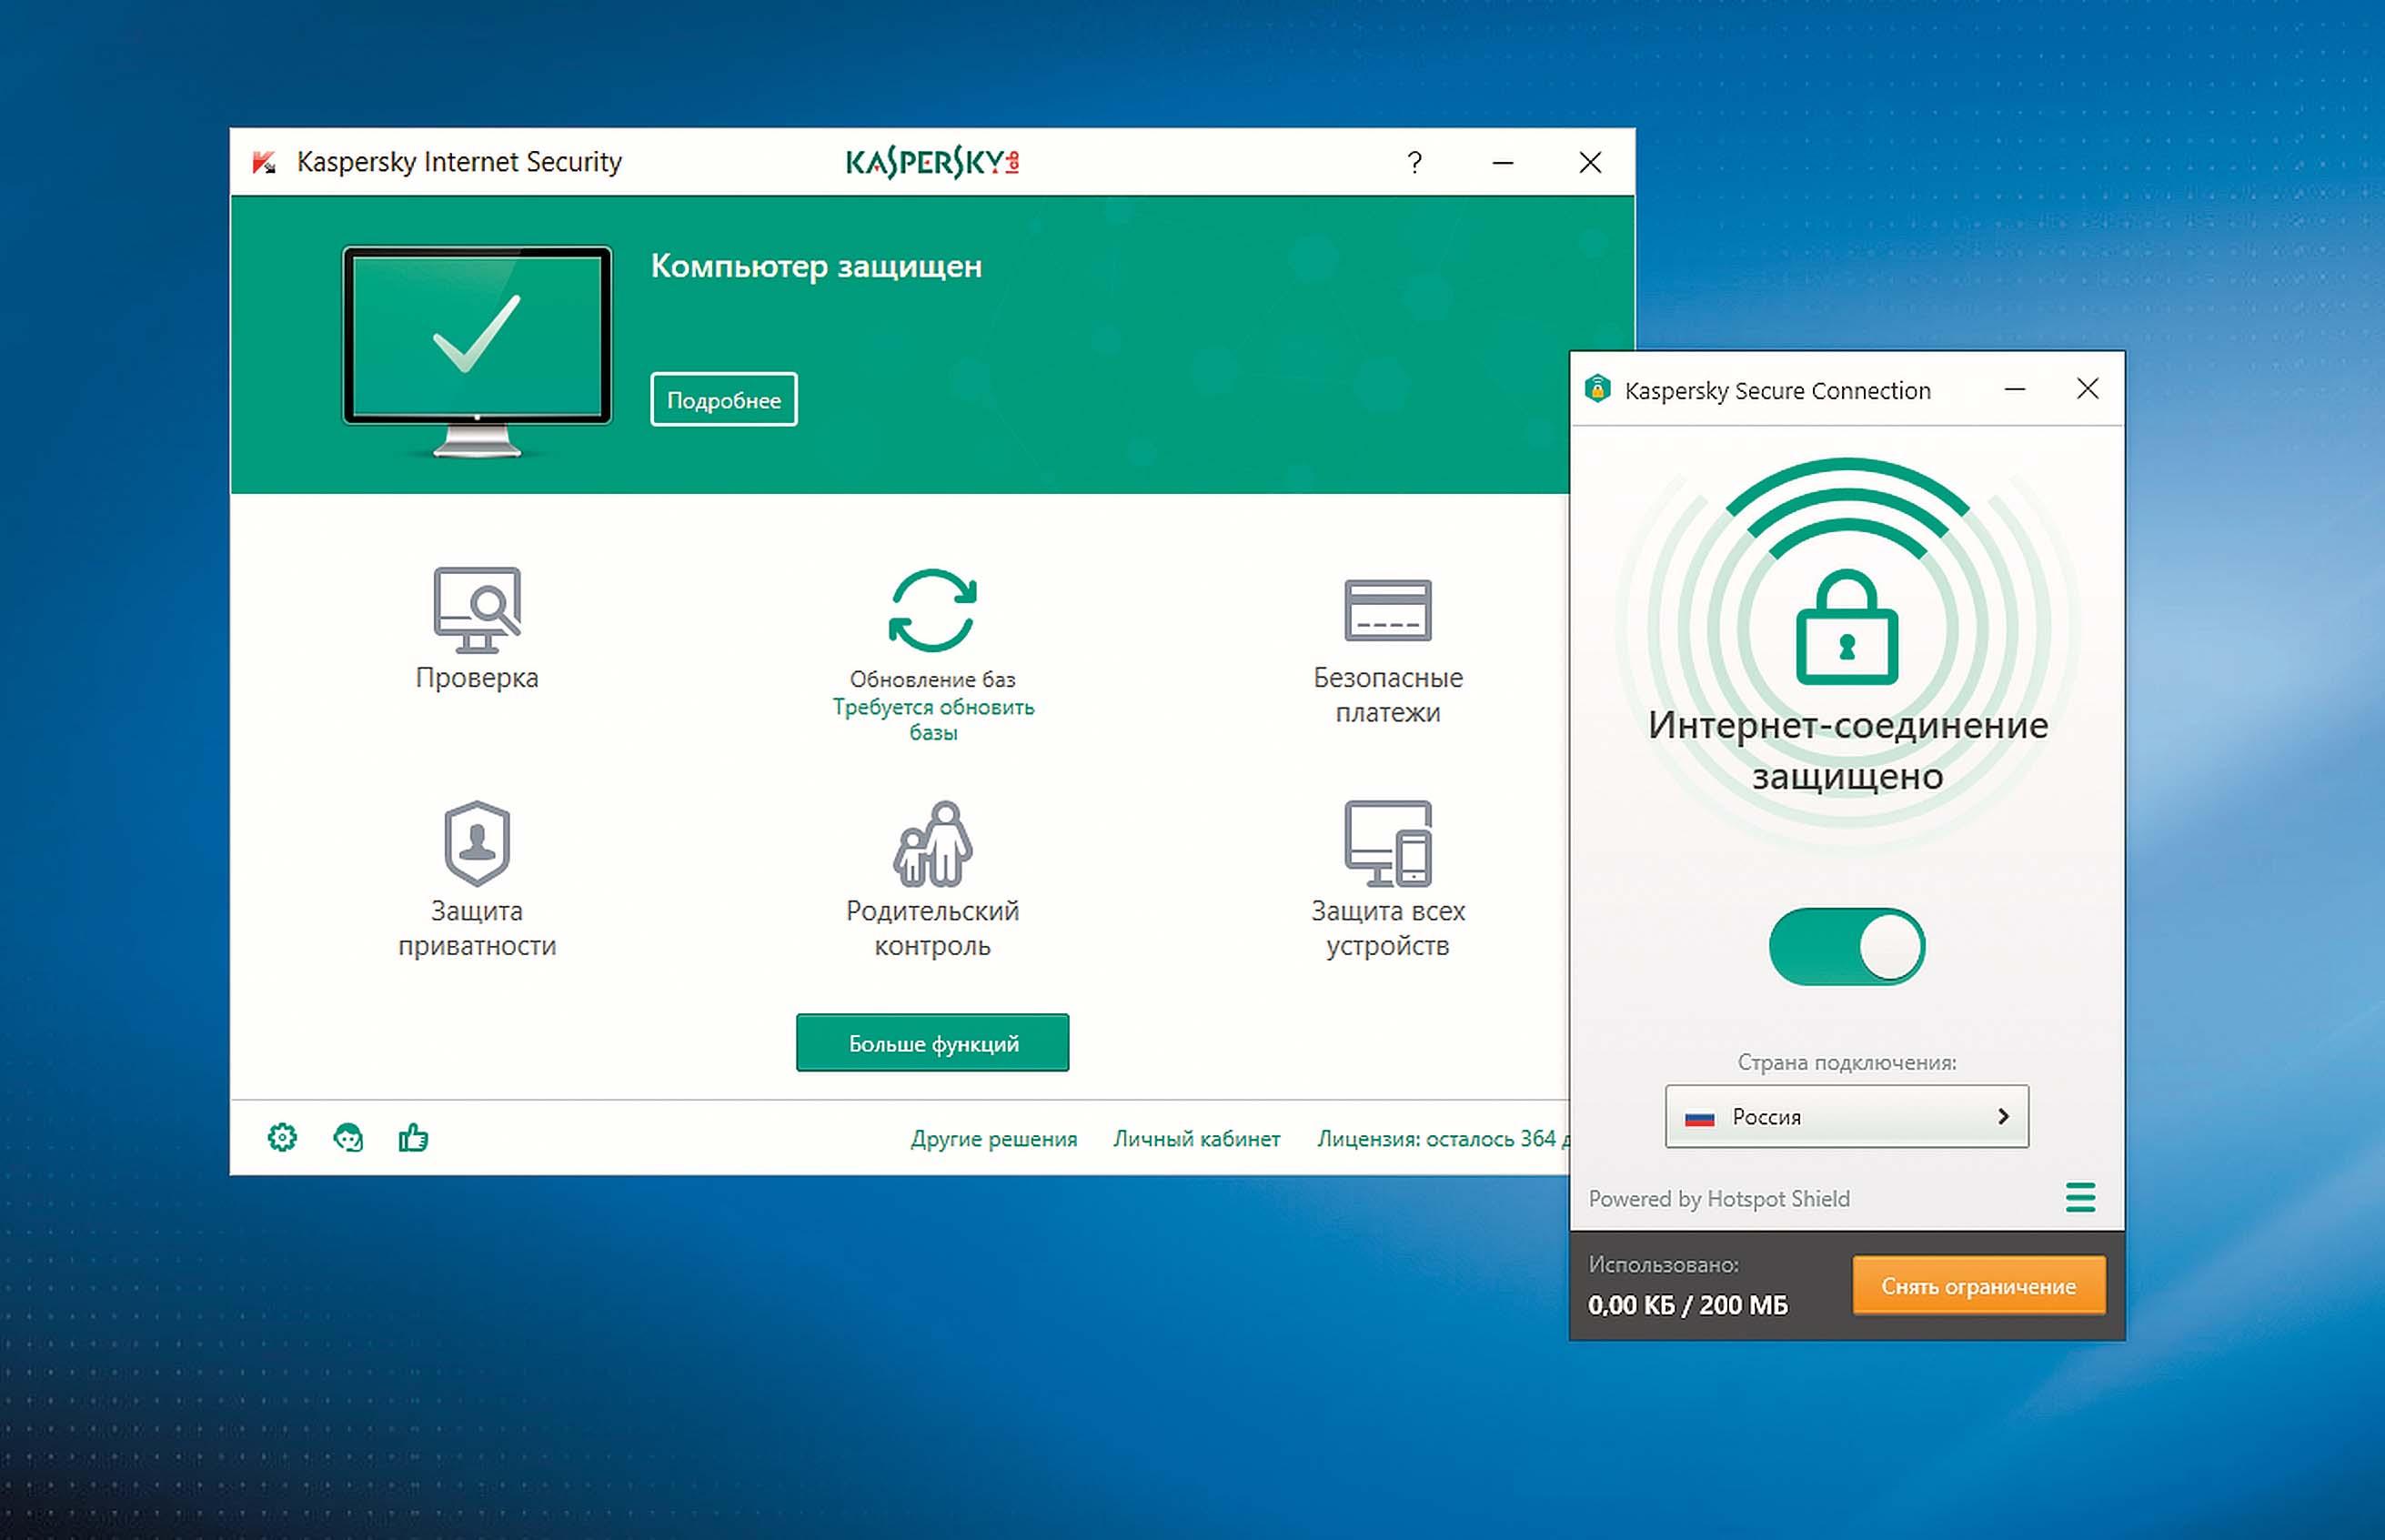Open the Другие решения link

pos(993,1138)
